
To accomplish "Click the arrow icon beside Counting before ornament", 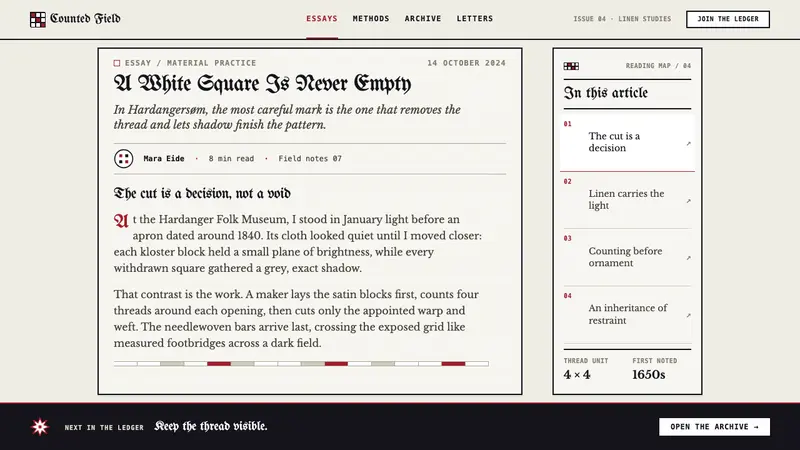I will tap(688, 258).
